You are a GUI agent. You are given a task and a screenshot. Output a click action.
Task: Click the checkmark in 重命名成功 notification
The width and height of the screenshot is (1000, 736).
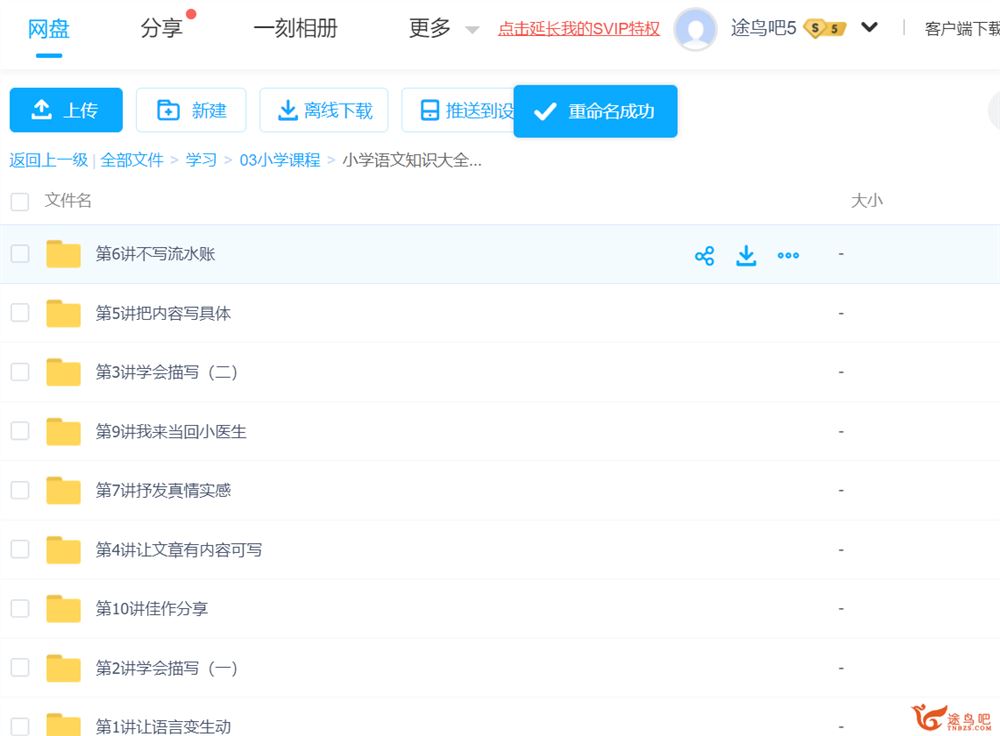coord(545,112)
